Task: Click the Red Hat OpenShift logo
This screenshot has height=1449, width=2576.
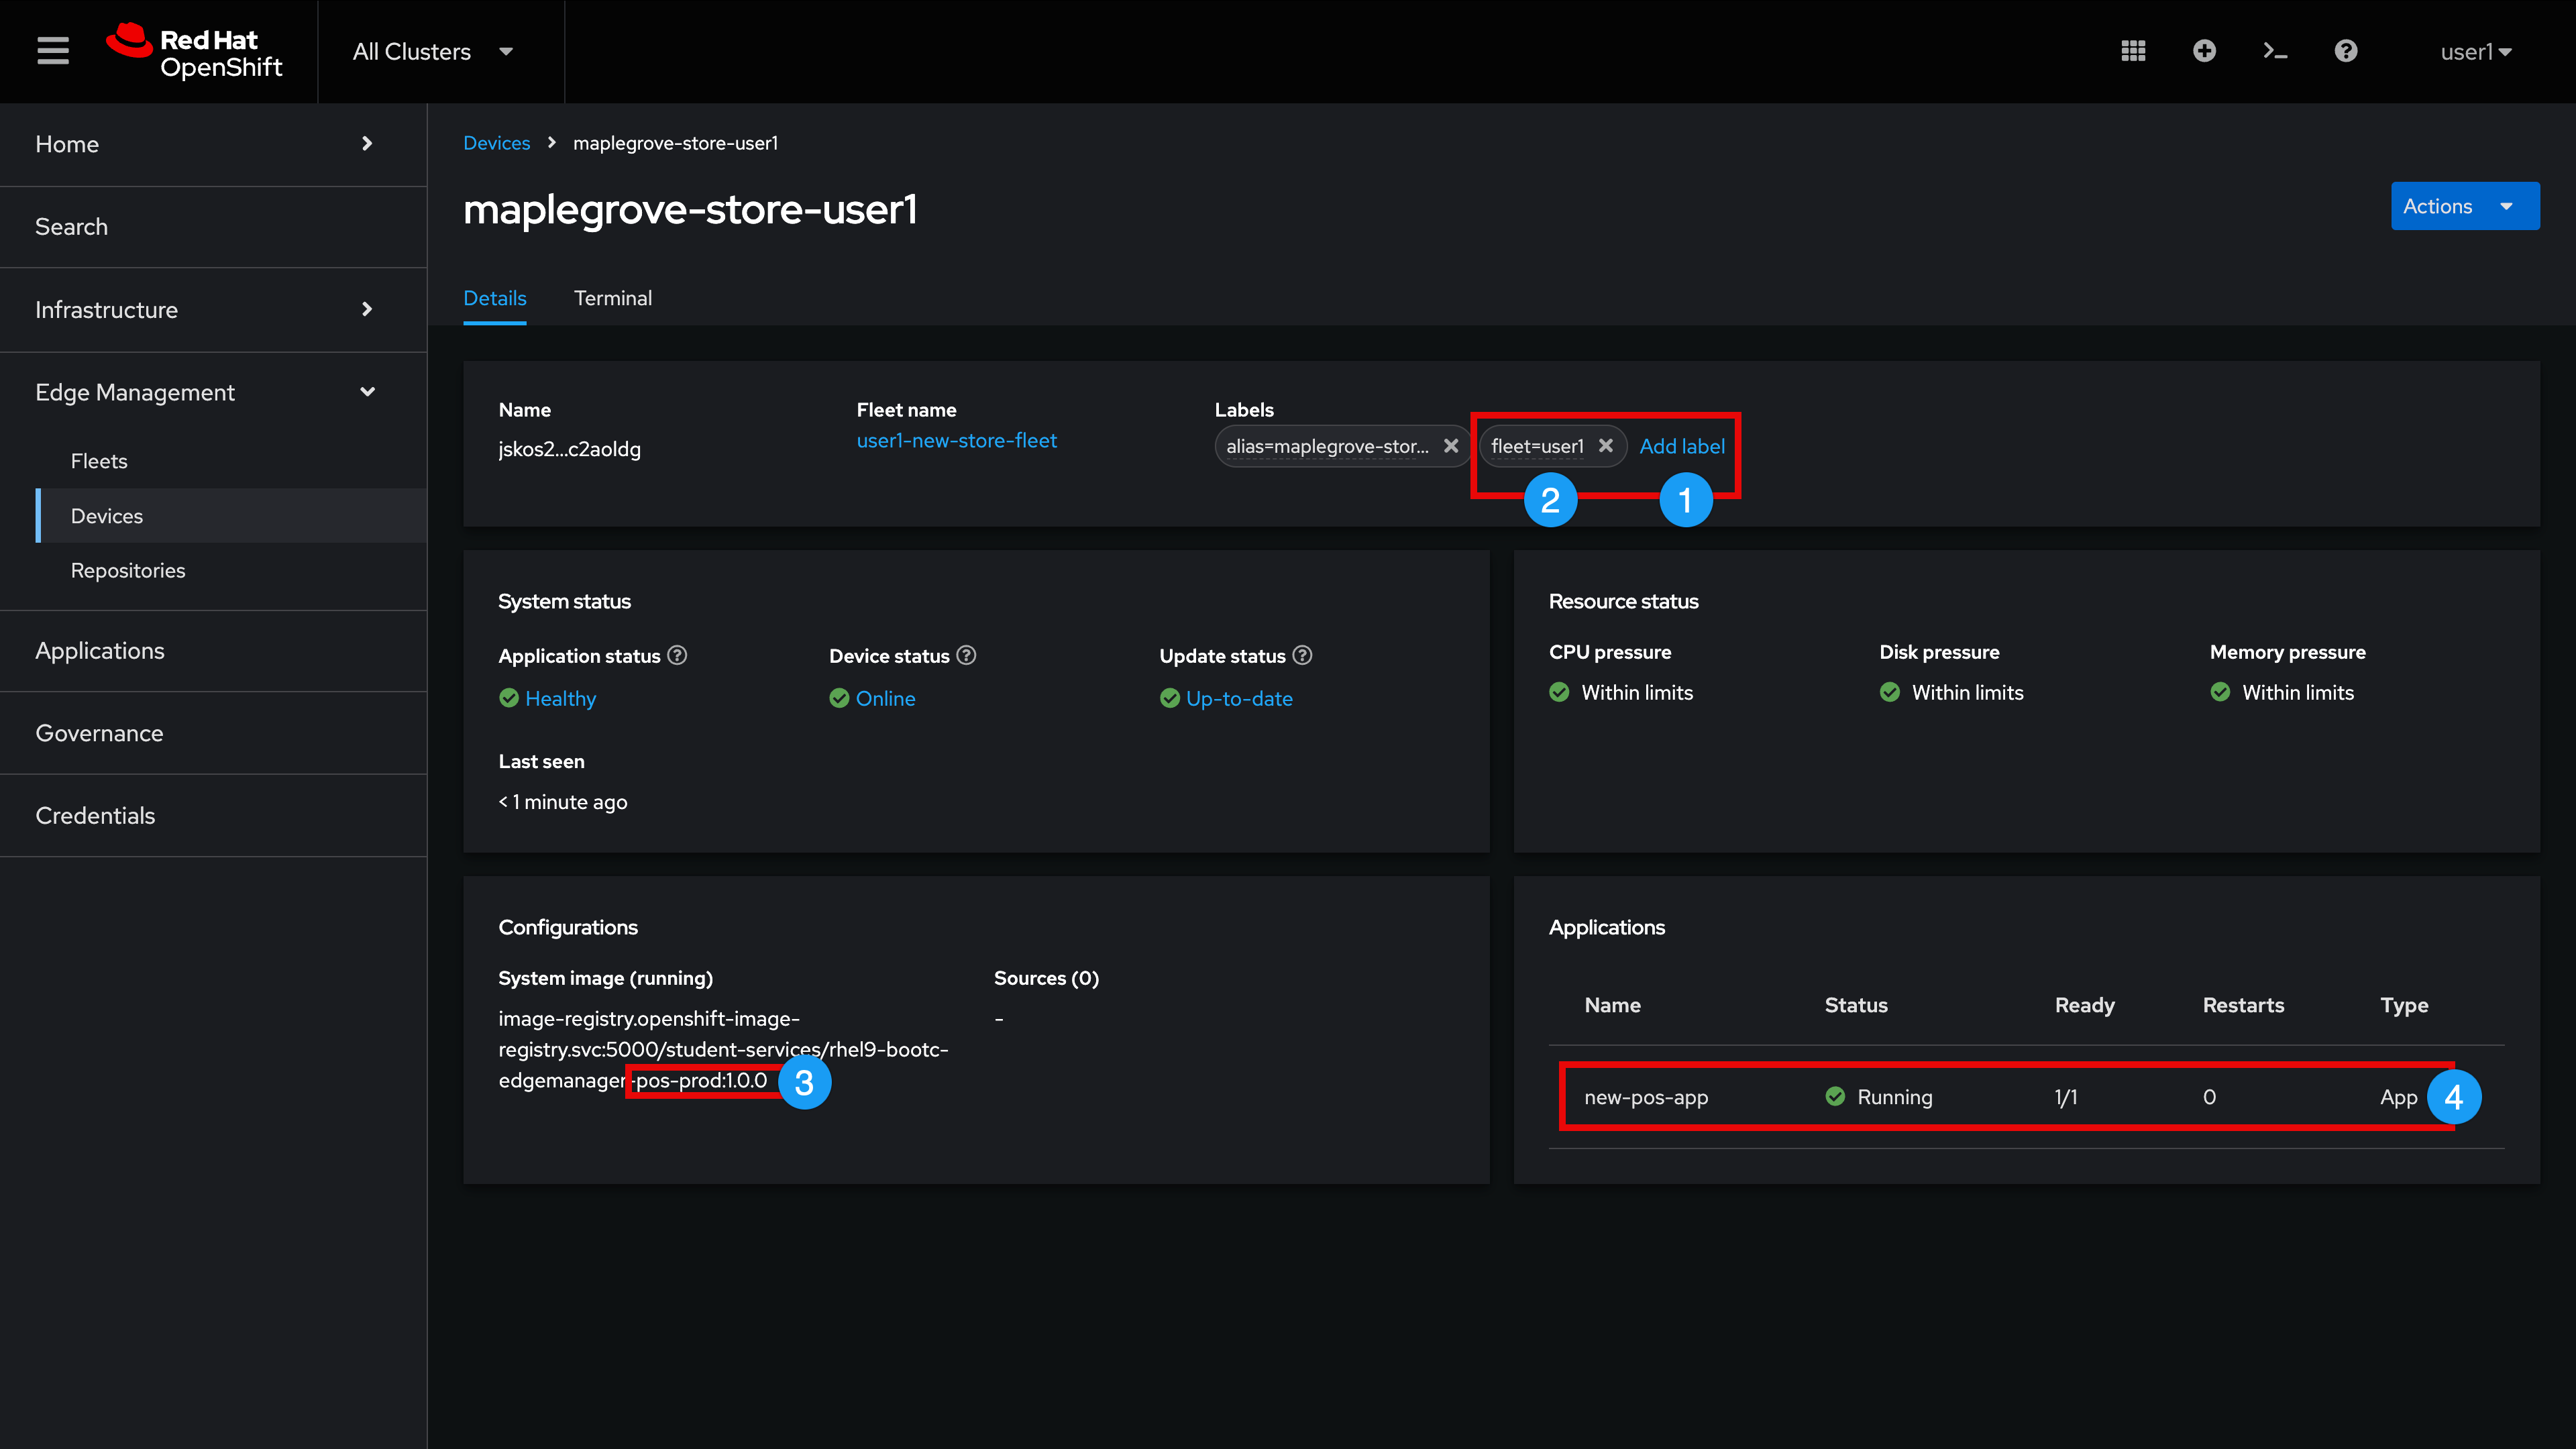Action: 195,51
